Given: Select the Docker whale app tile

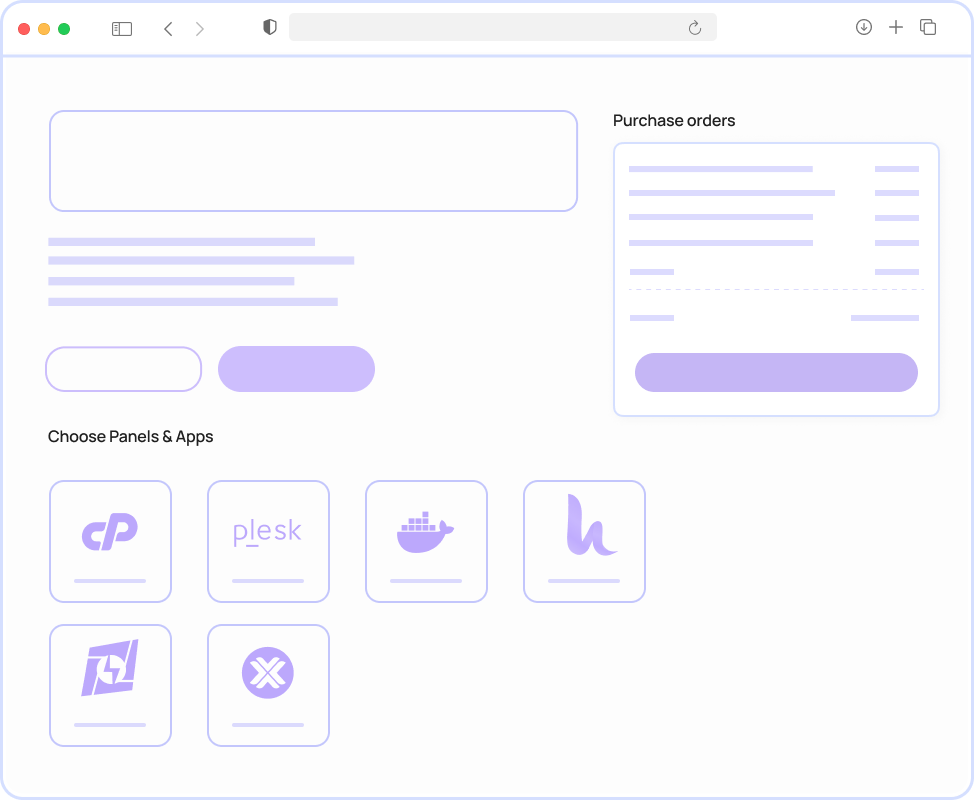Looking at the screenshot, I should (x=426, y=541).
